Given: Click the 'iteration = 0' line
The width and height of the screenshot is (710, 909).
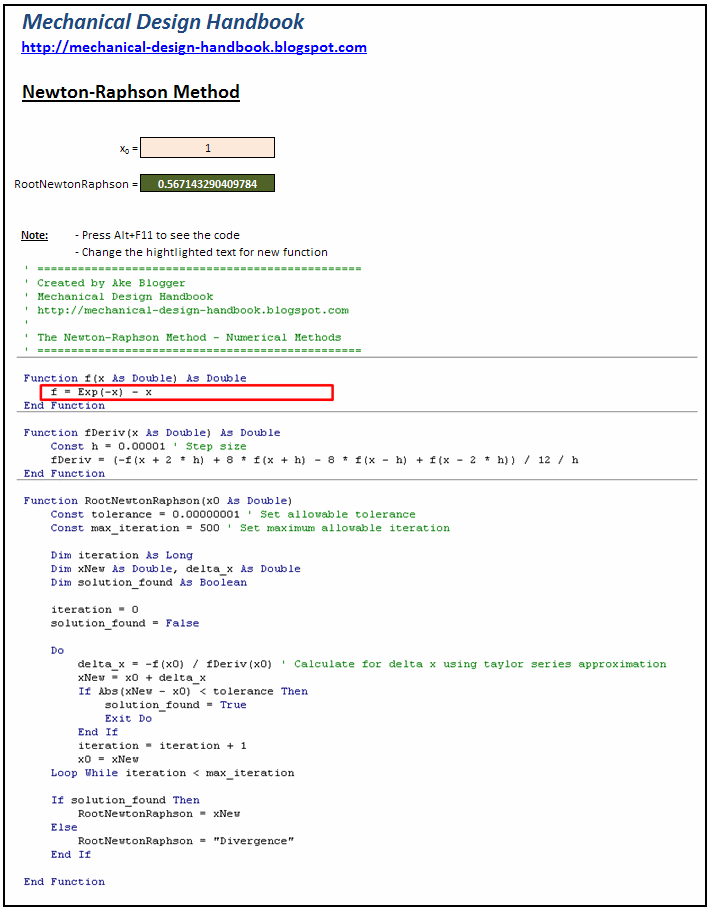Looking at the screenshot, I should coord(94,609).
